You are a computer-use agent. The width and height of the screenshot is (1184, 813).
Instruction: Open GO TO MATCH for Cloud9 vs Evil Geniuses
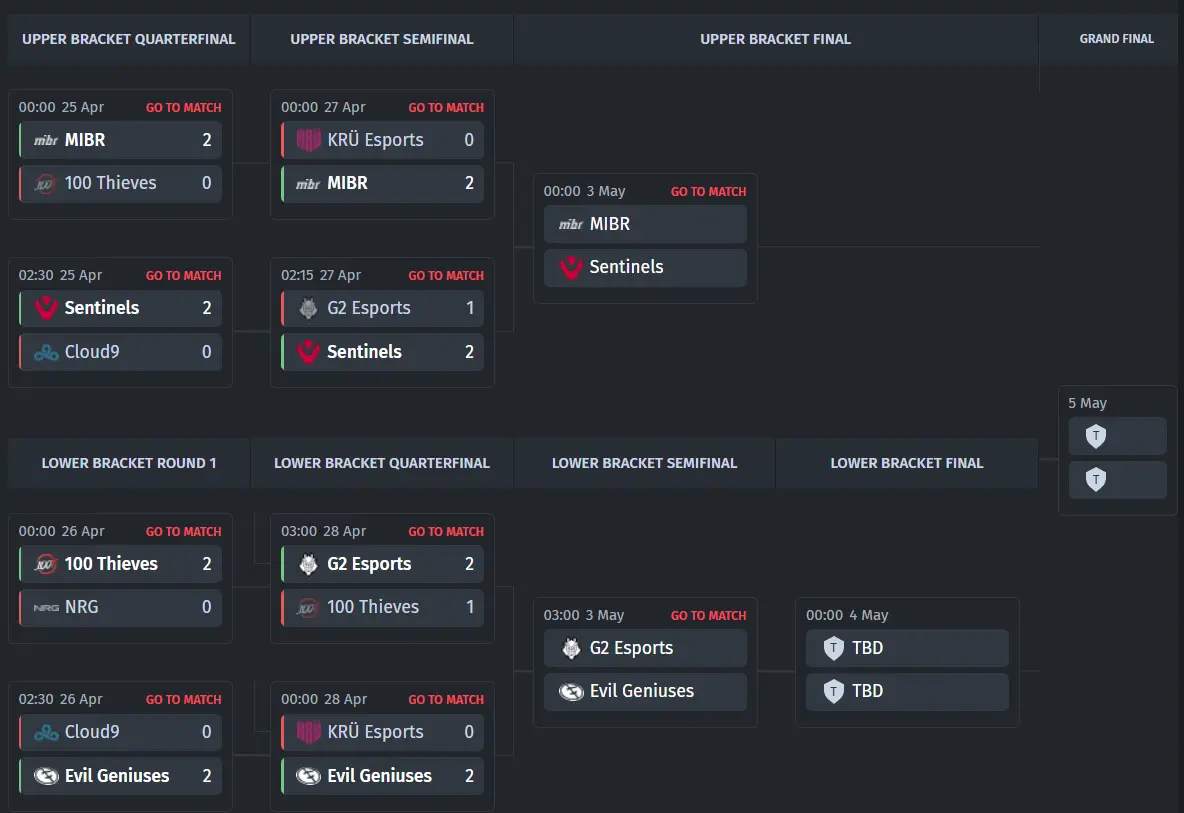(183, 700)
